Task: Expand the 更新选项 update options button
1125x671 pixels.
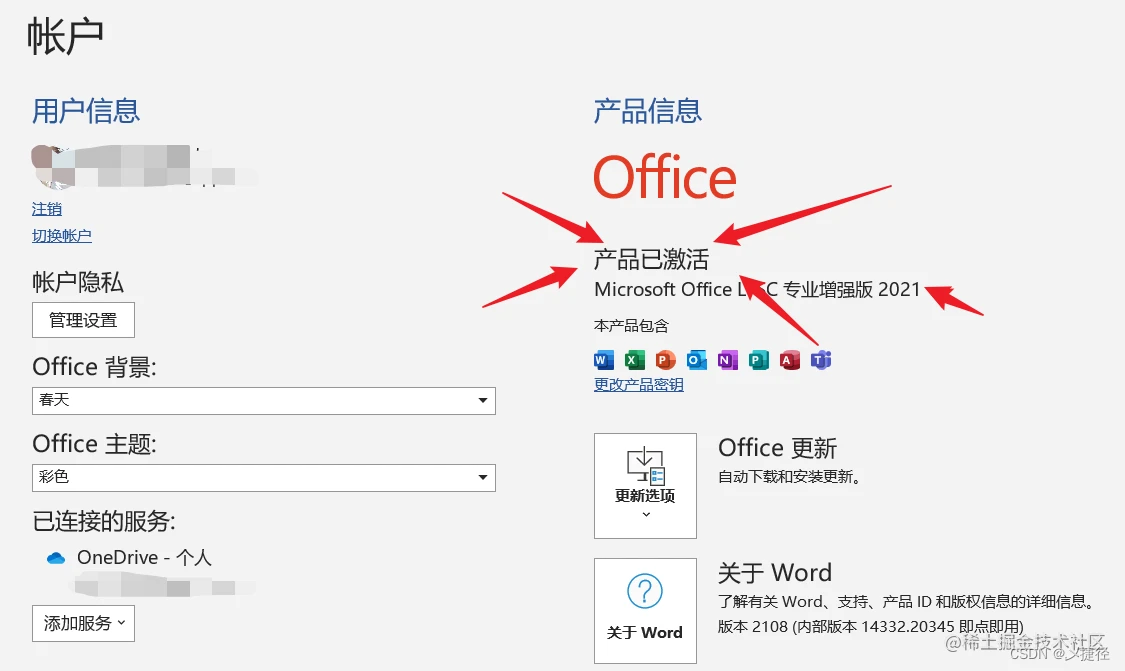Action: click(645, 486)
